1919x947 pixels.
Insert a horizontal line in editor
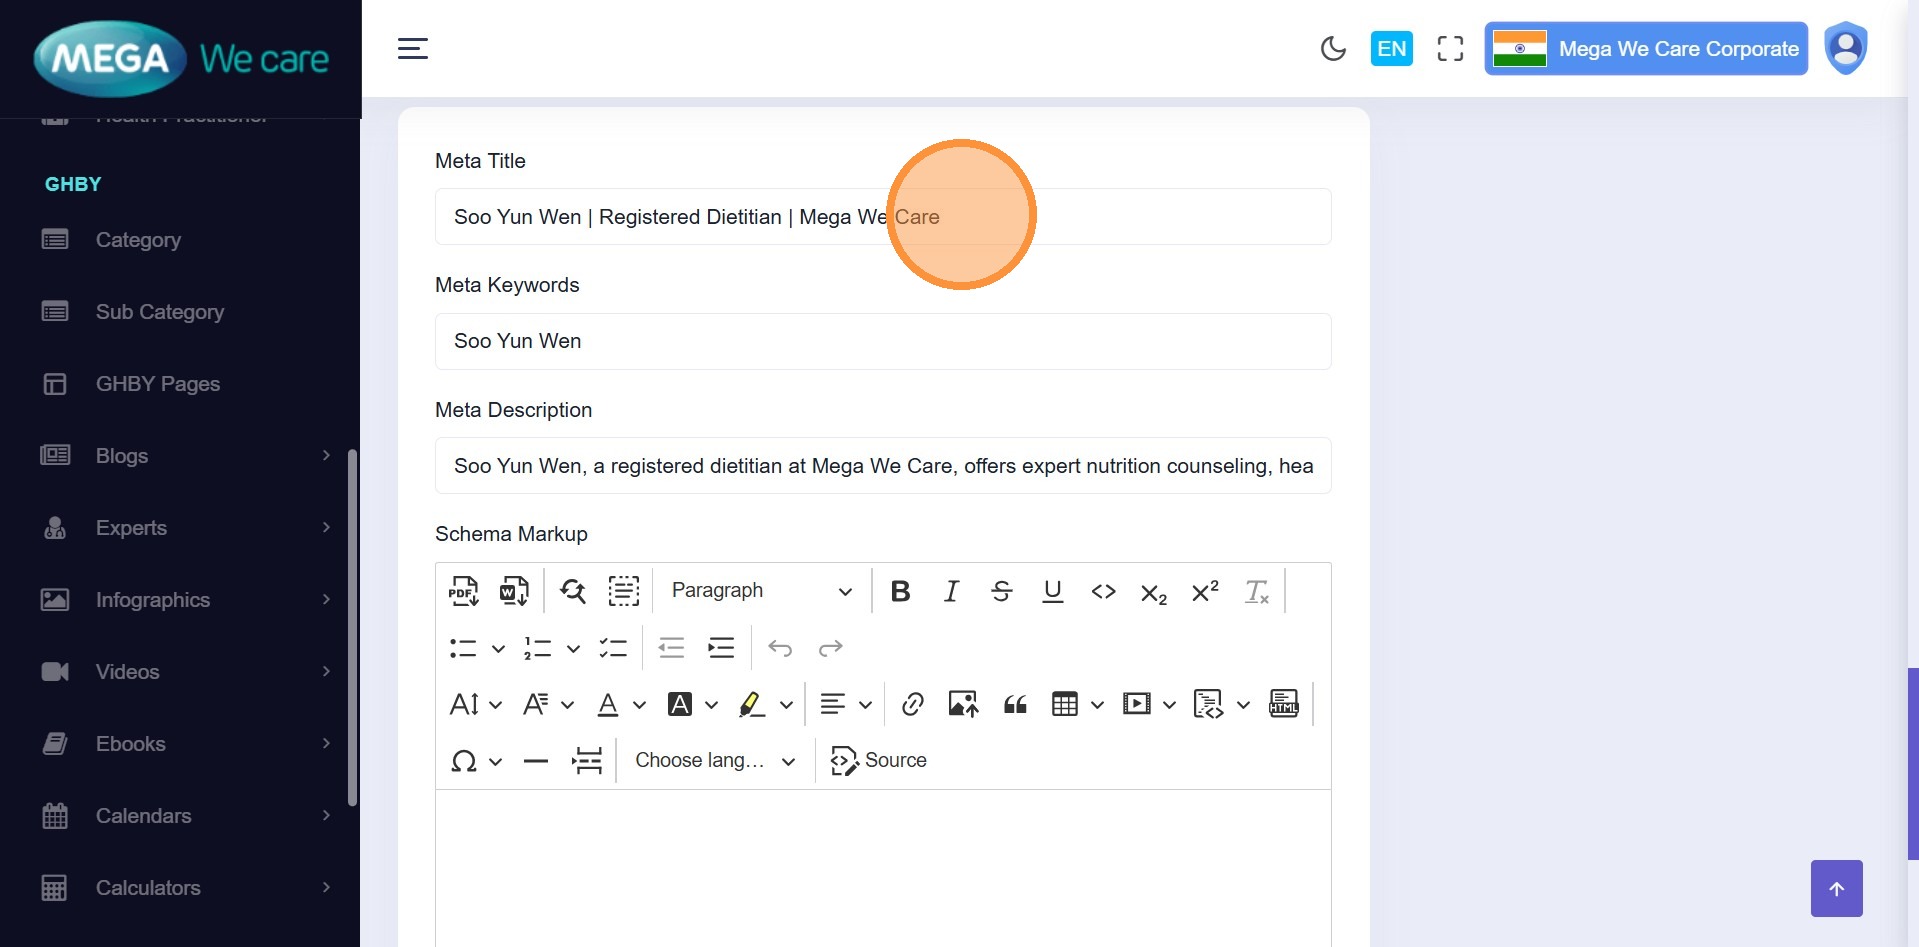(x=536, y=761)
